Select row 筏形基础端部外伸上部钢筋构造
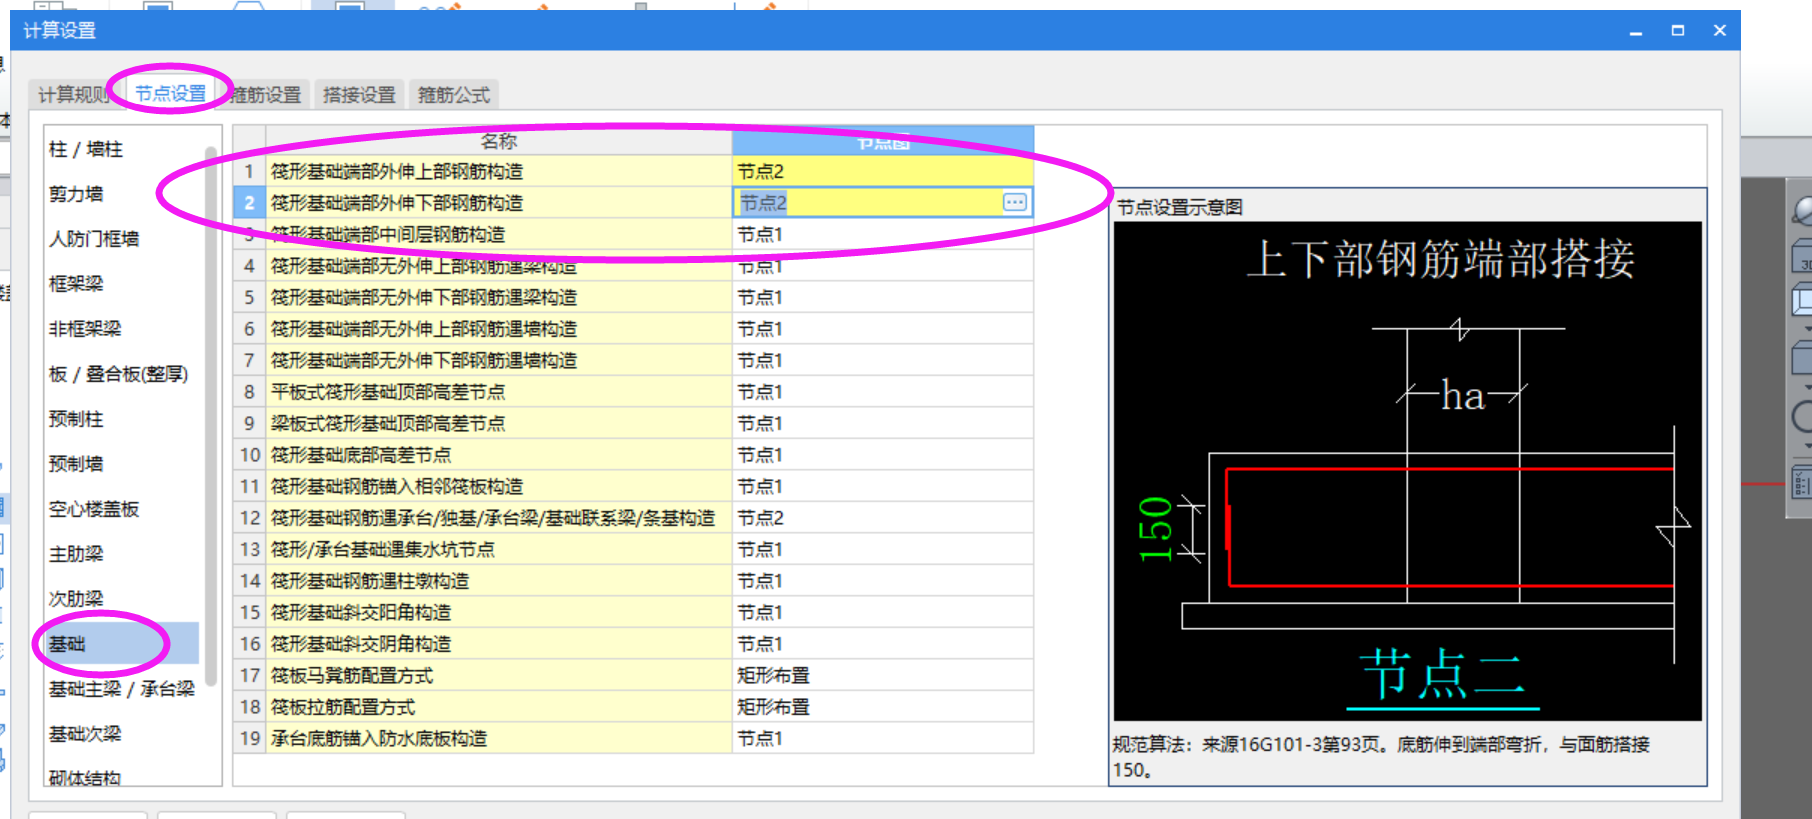This screenshot has width=1812, height=819. [x=498, y=171]
